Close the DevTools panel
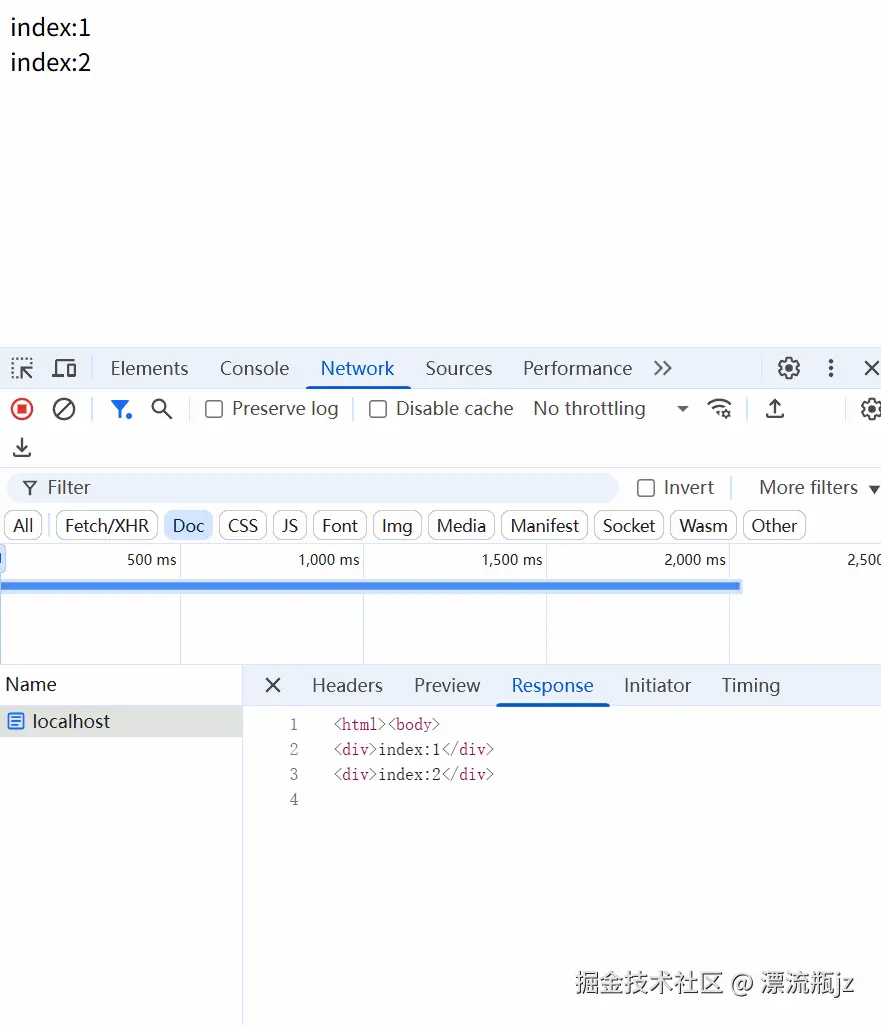 [871, 368]
